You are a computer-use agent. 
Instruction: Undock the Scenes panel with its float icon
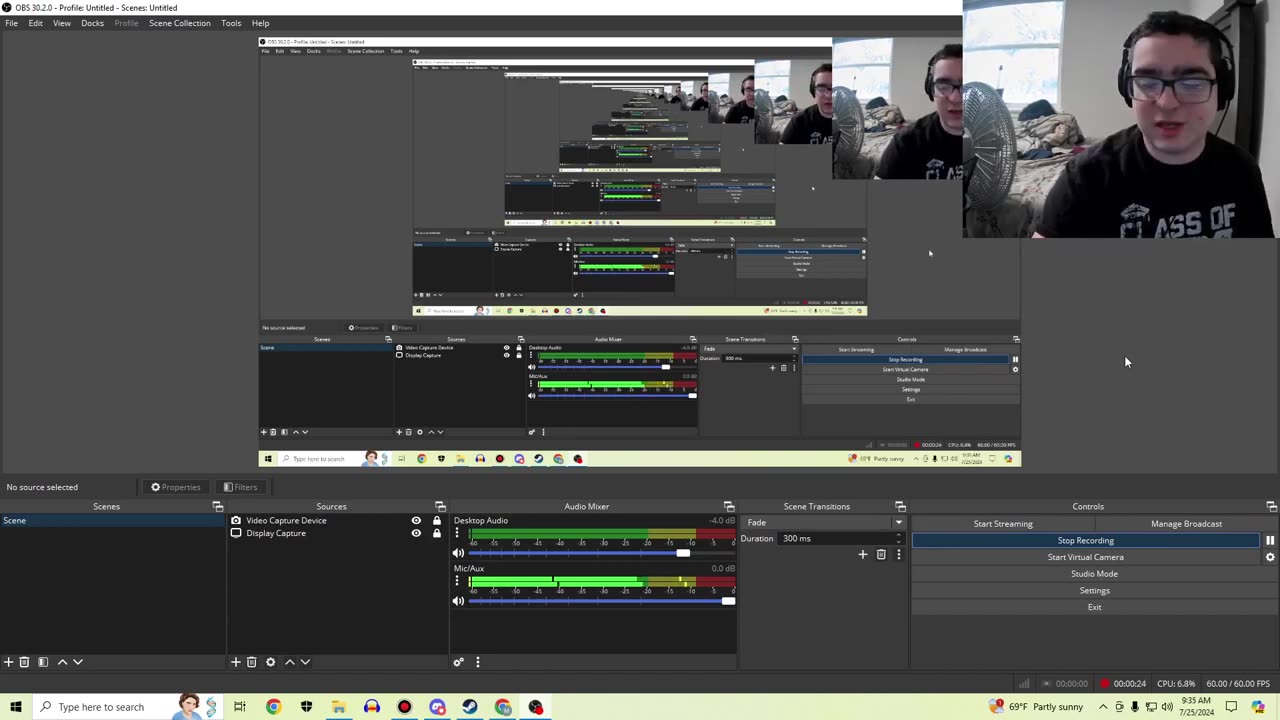pyautogui.click(x=218, y=507)
